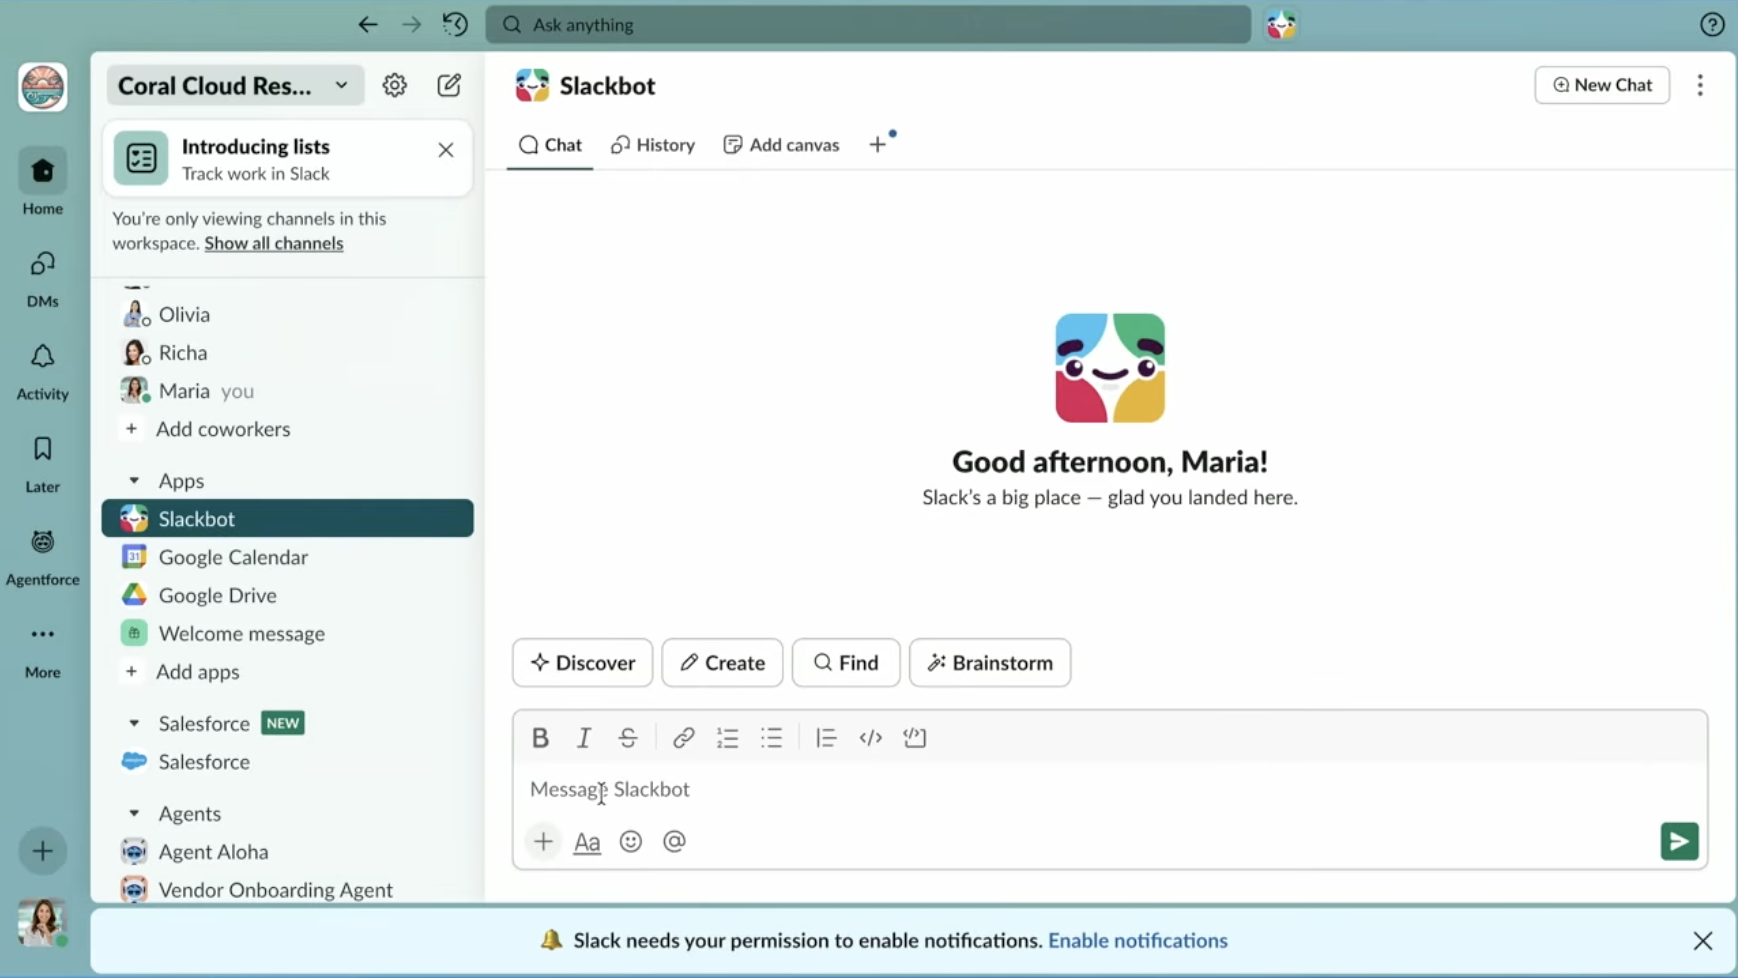1738x978 pixels.
Task: Open the code block formatting icon
Action: (x=869, y=737)
